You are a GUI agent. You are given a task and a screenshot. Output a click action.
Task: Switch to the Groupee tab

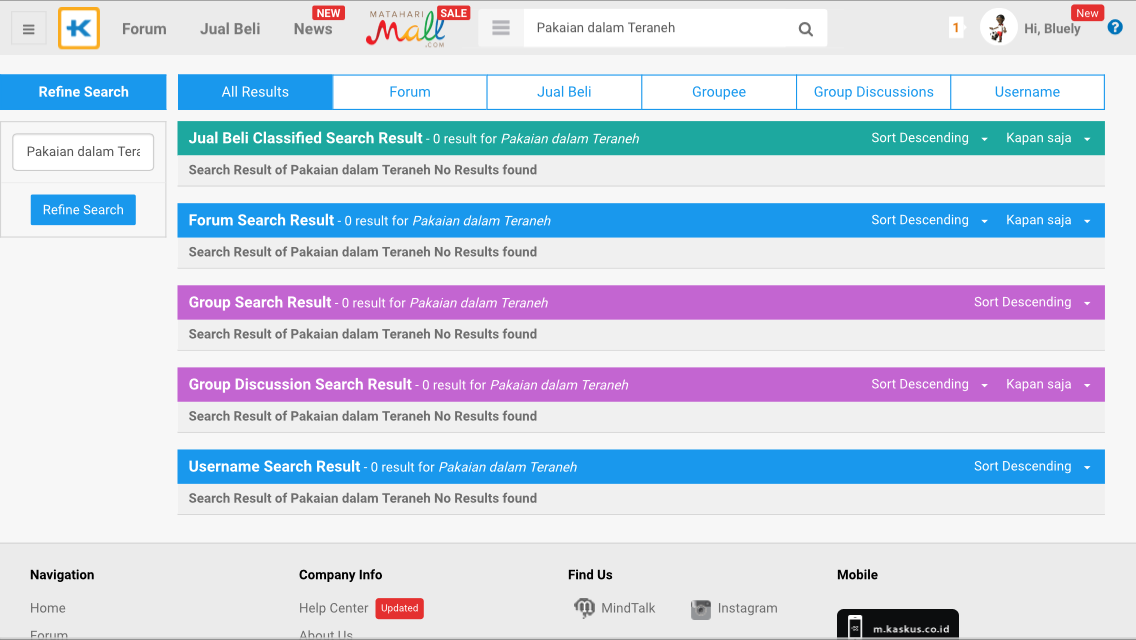[719, 92]
